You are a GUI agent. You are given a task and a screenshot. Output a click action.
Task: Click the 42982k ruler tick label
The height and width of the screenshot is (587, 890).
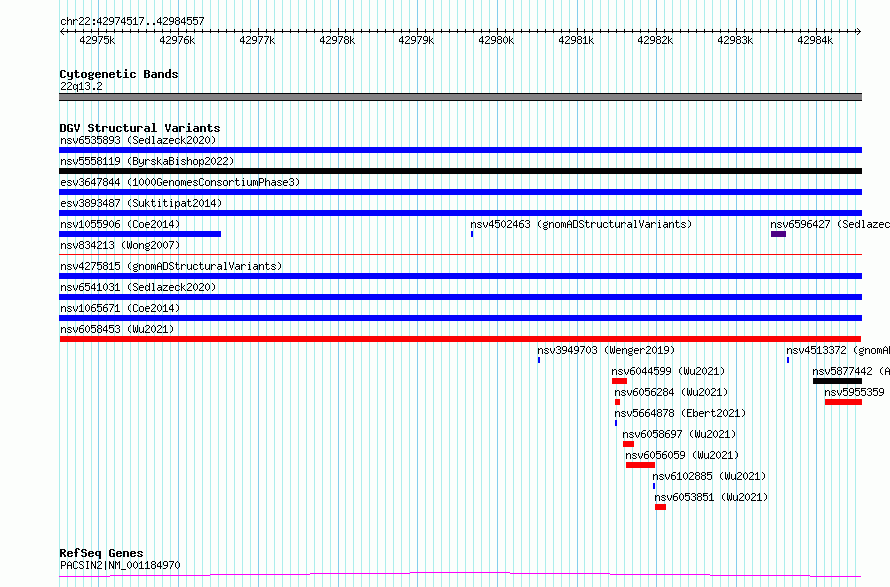click(655, 40)
